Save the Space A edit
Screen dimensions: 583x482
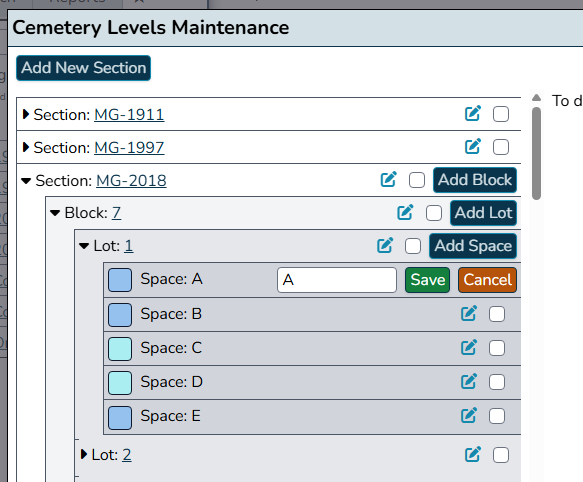tap(428, 280)
